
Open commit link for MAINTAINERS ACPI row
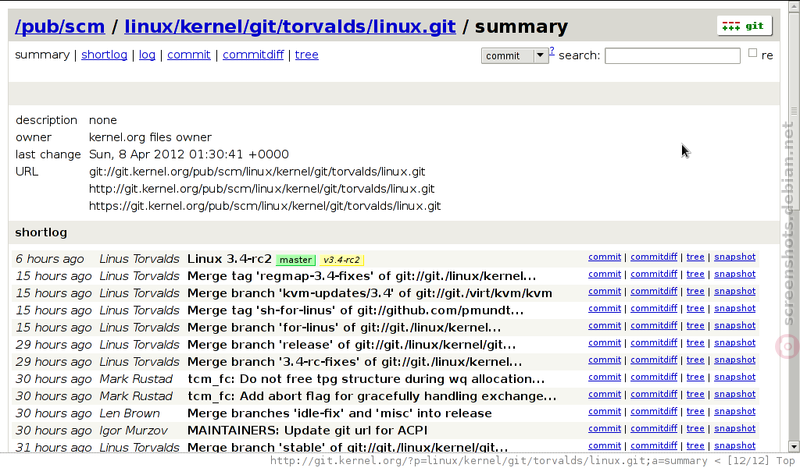605,429
